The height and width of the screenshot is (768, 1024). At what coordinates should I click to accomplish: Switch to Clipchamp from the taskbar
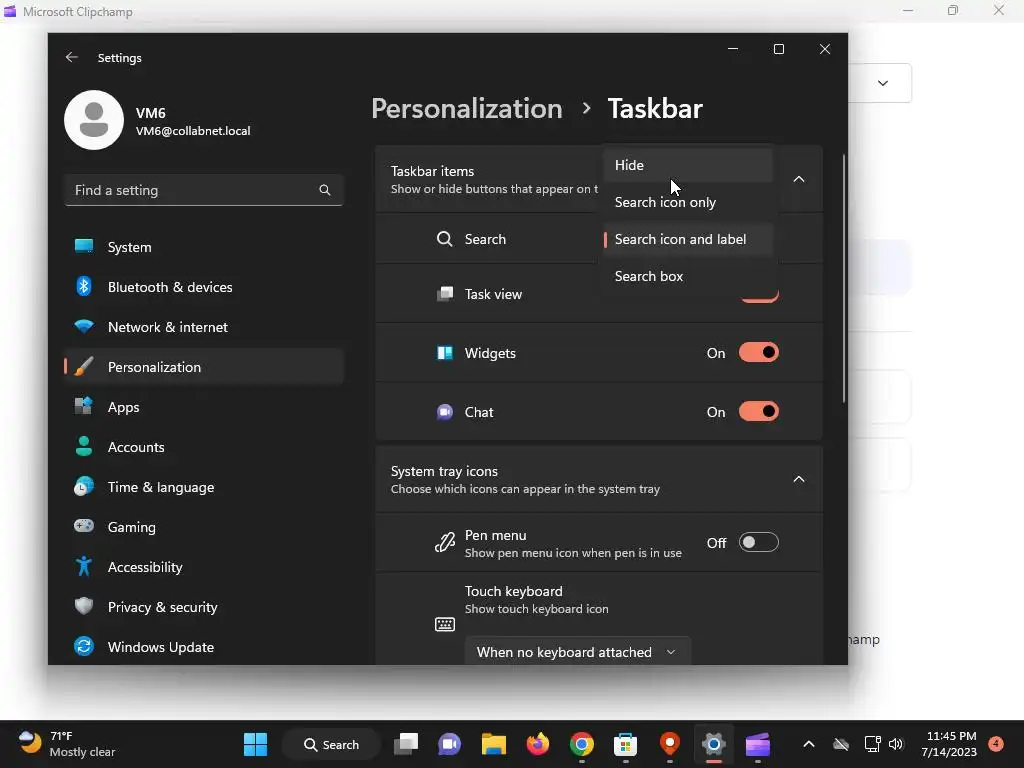coord(758,744)
